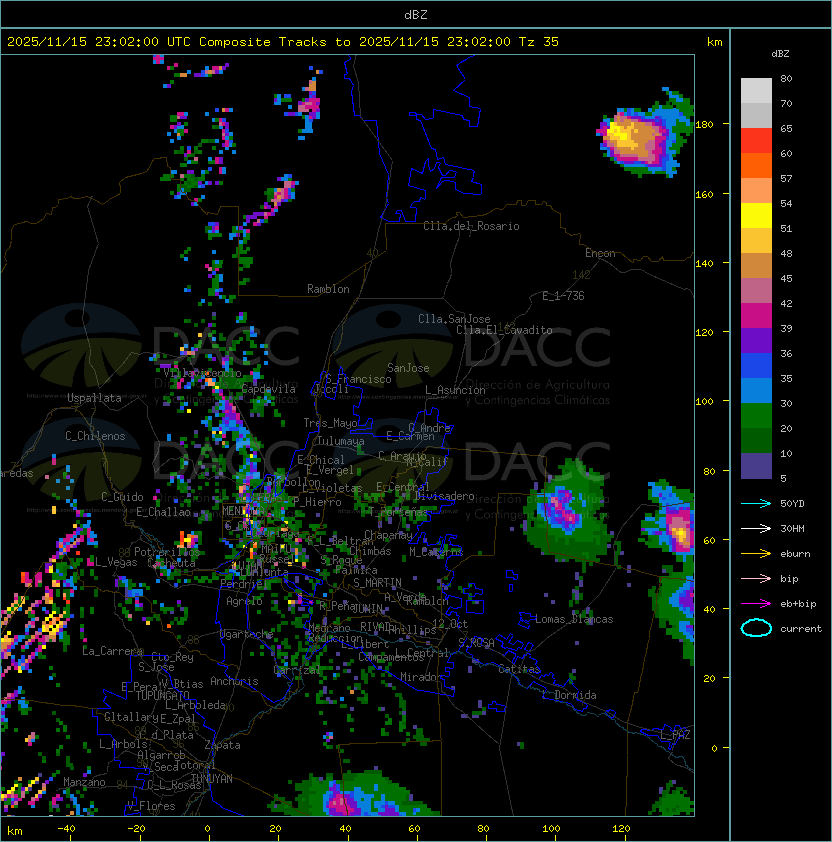Click the Lomas_Blancas map label
Image resolution: width=832 pixels, height=842 pixels.
point(574,619)
